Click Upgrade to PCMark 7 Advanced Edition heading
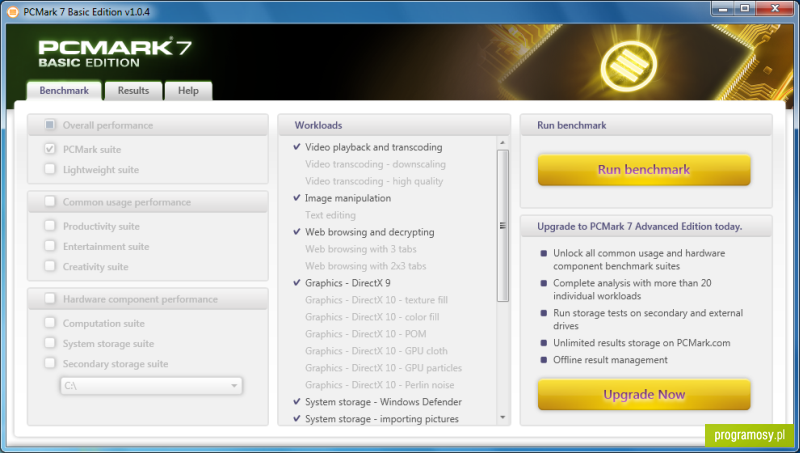Image resolution: width=800 pixels, height=453 pixels. (x=639, y=226)
